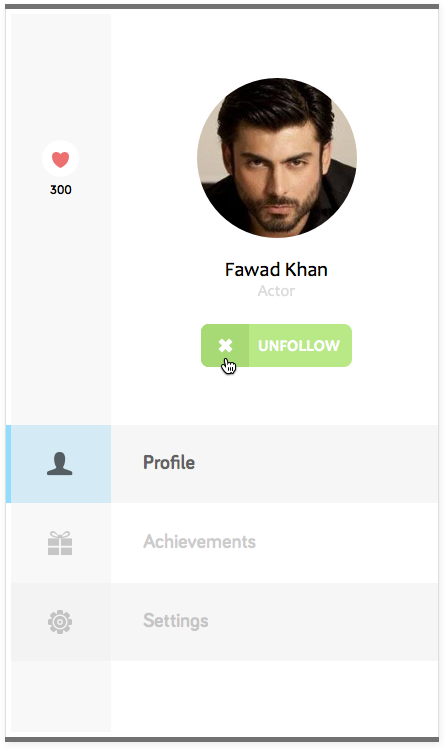This screenshot has height=750, width=446.
Task: Switch to the Achievements tab label
Action: click(200, 541)
